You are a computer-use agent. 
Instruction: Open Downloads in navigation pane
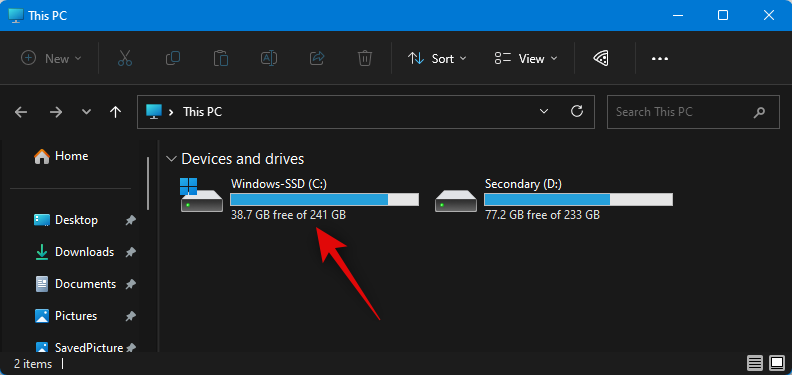click(73, 252)
